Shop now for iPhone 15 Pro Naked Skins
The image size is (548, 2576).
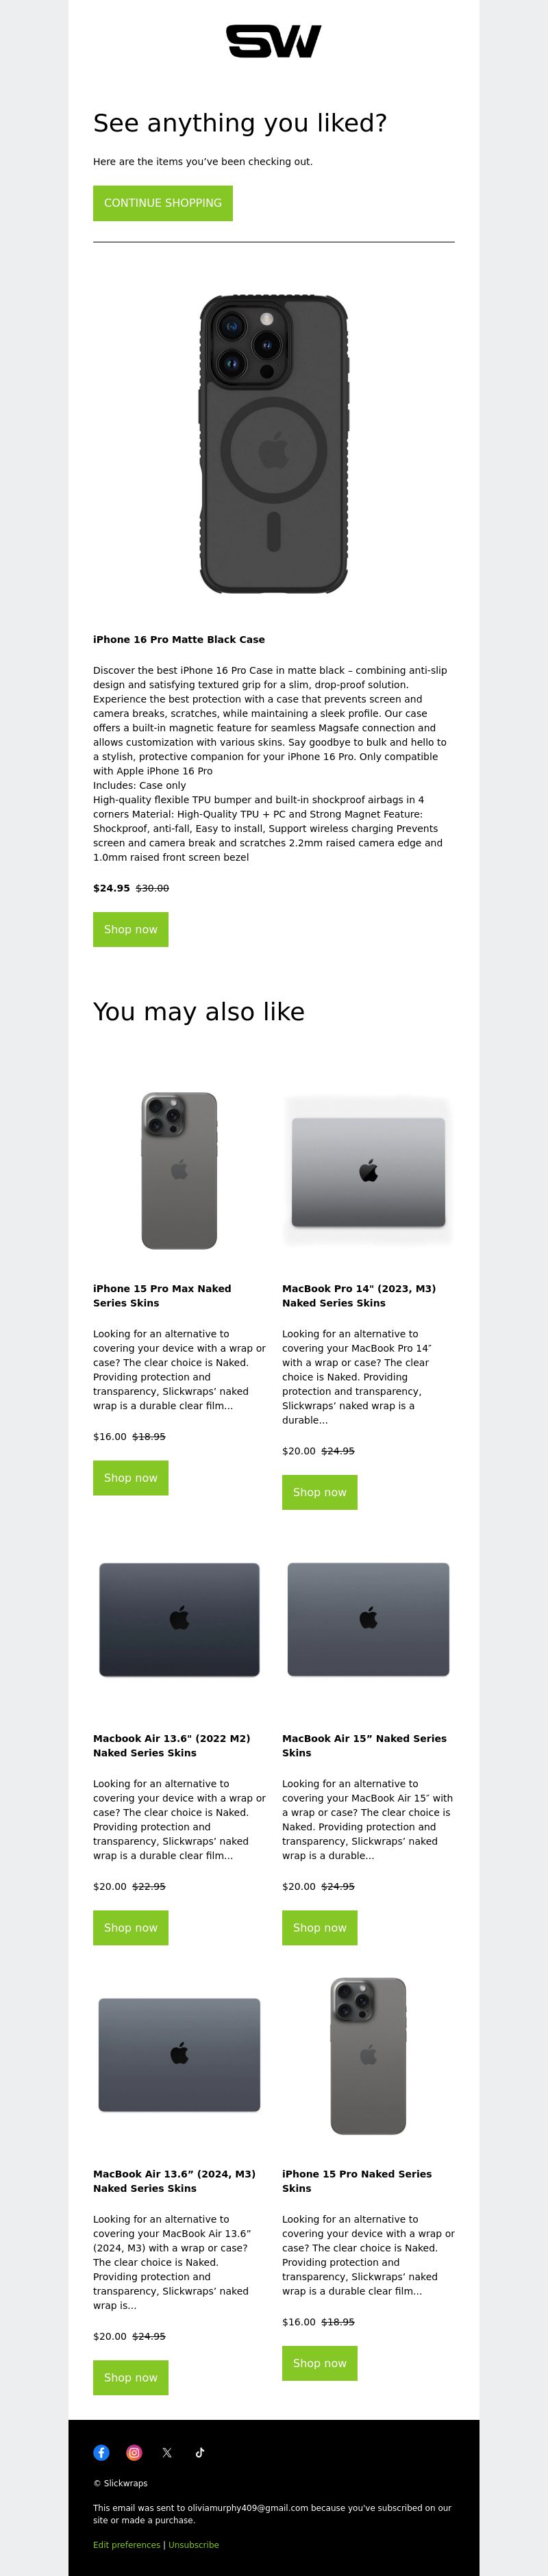tap(320, 2363)
